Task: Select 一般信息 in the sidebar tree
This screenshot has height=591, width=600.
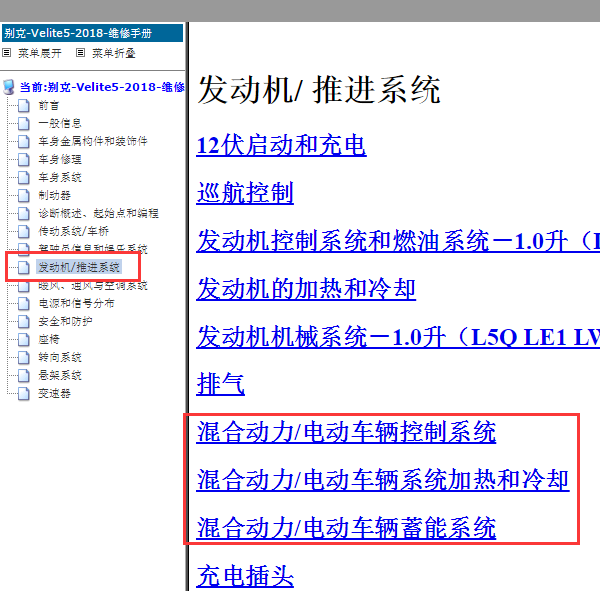Action: click(60, 123)
